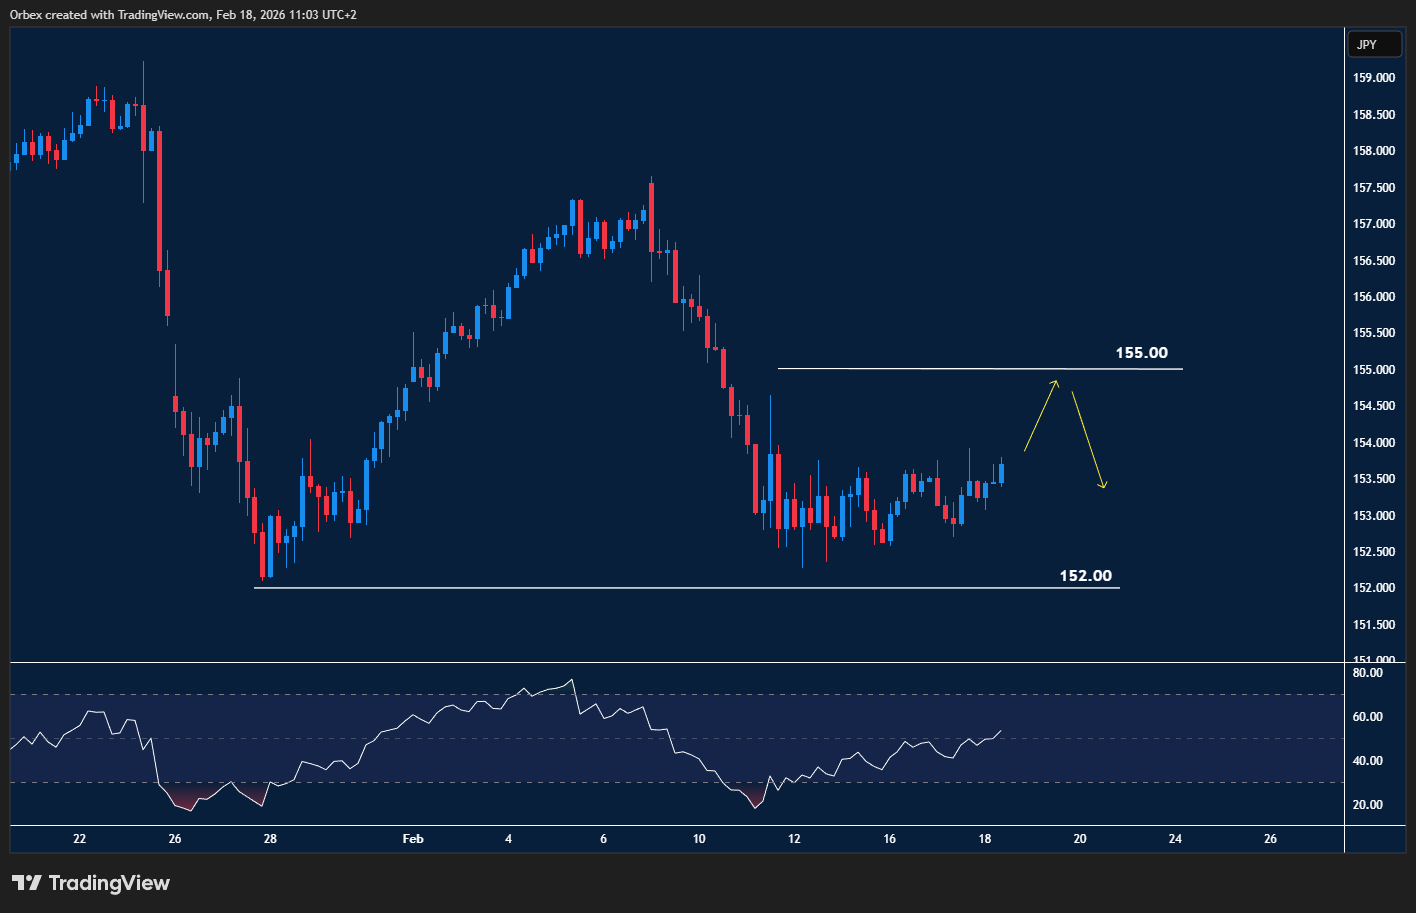Click the Feb label on the time axis

tap(413, 839)
